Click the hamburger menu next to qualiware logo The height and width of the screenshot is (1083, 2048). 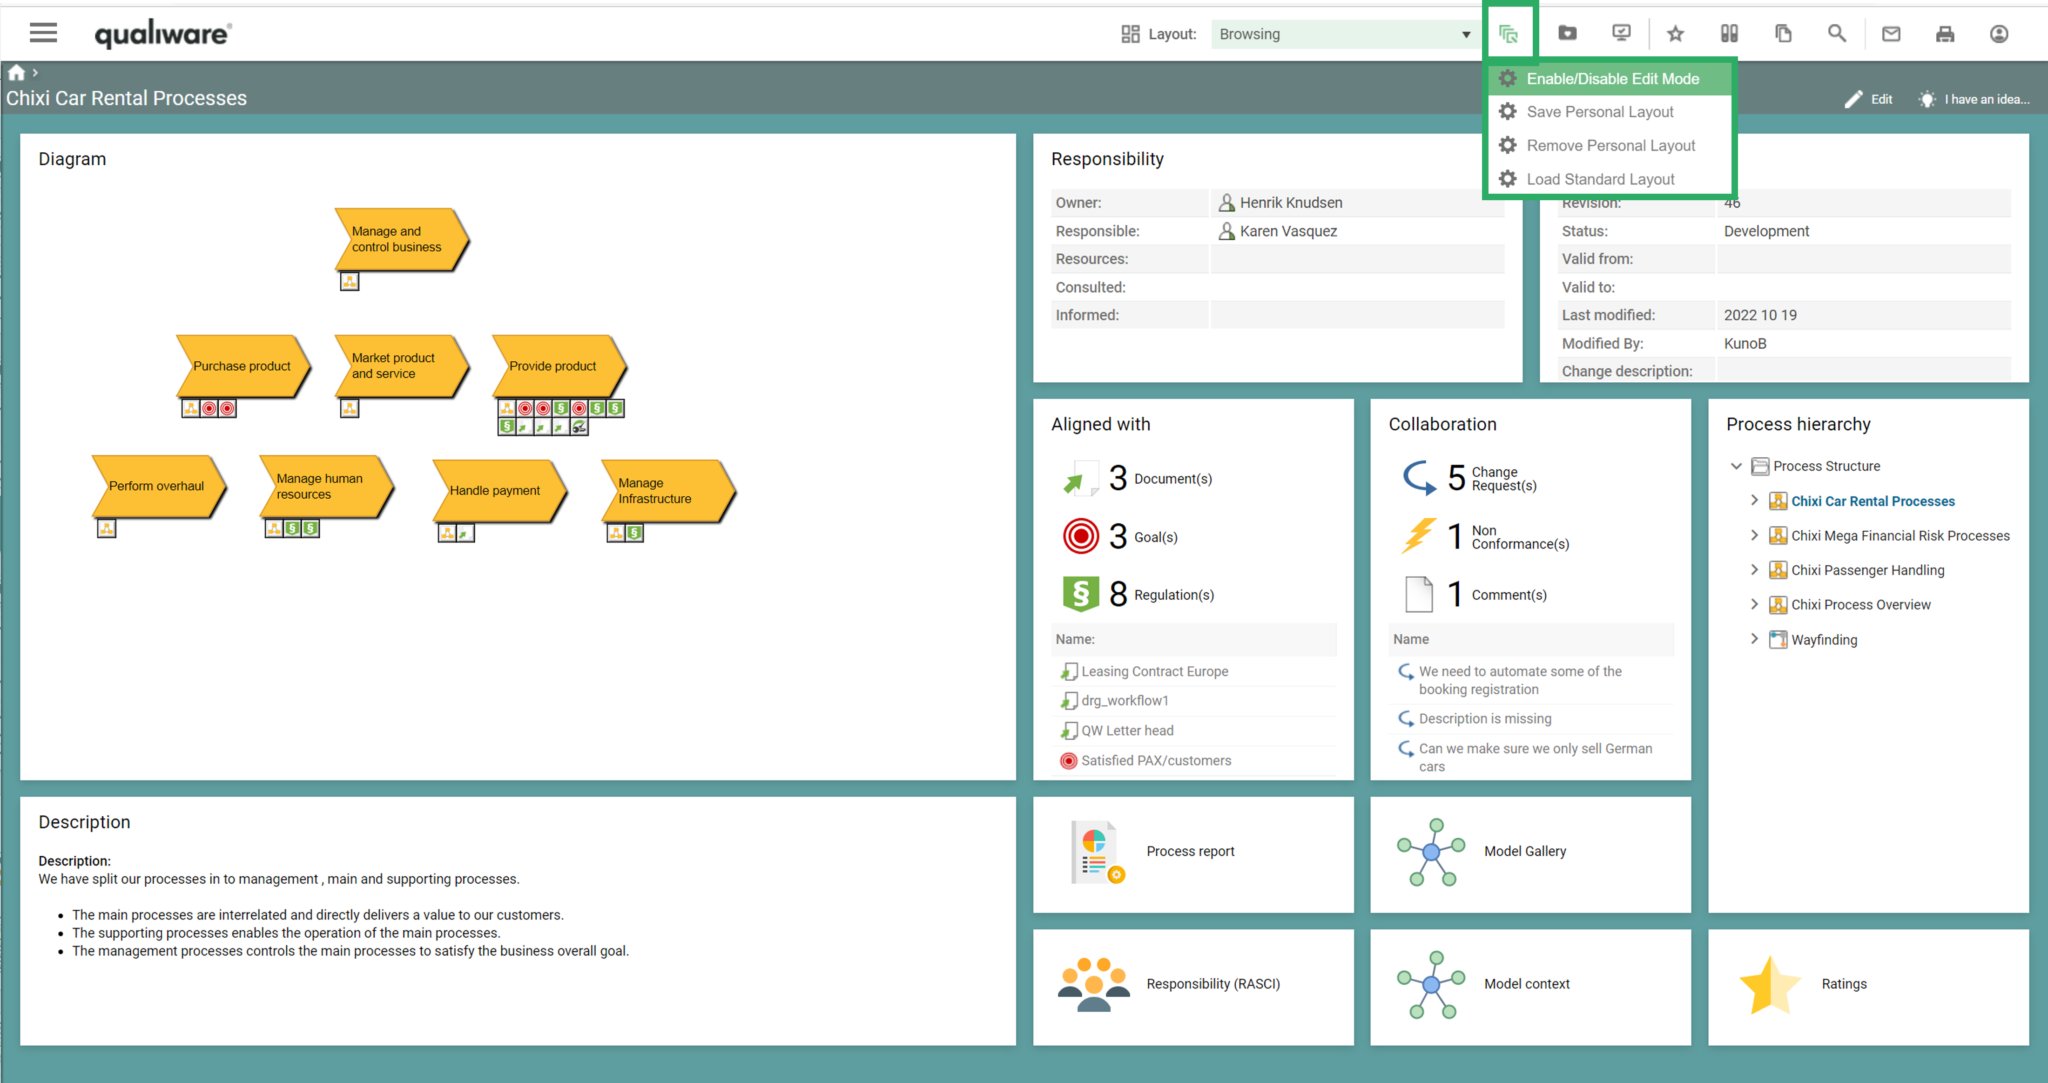click(x=43, y=32)
